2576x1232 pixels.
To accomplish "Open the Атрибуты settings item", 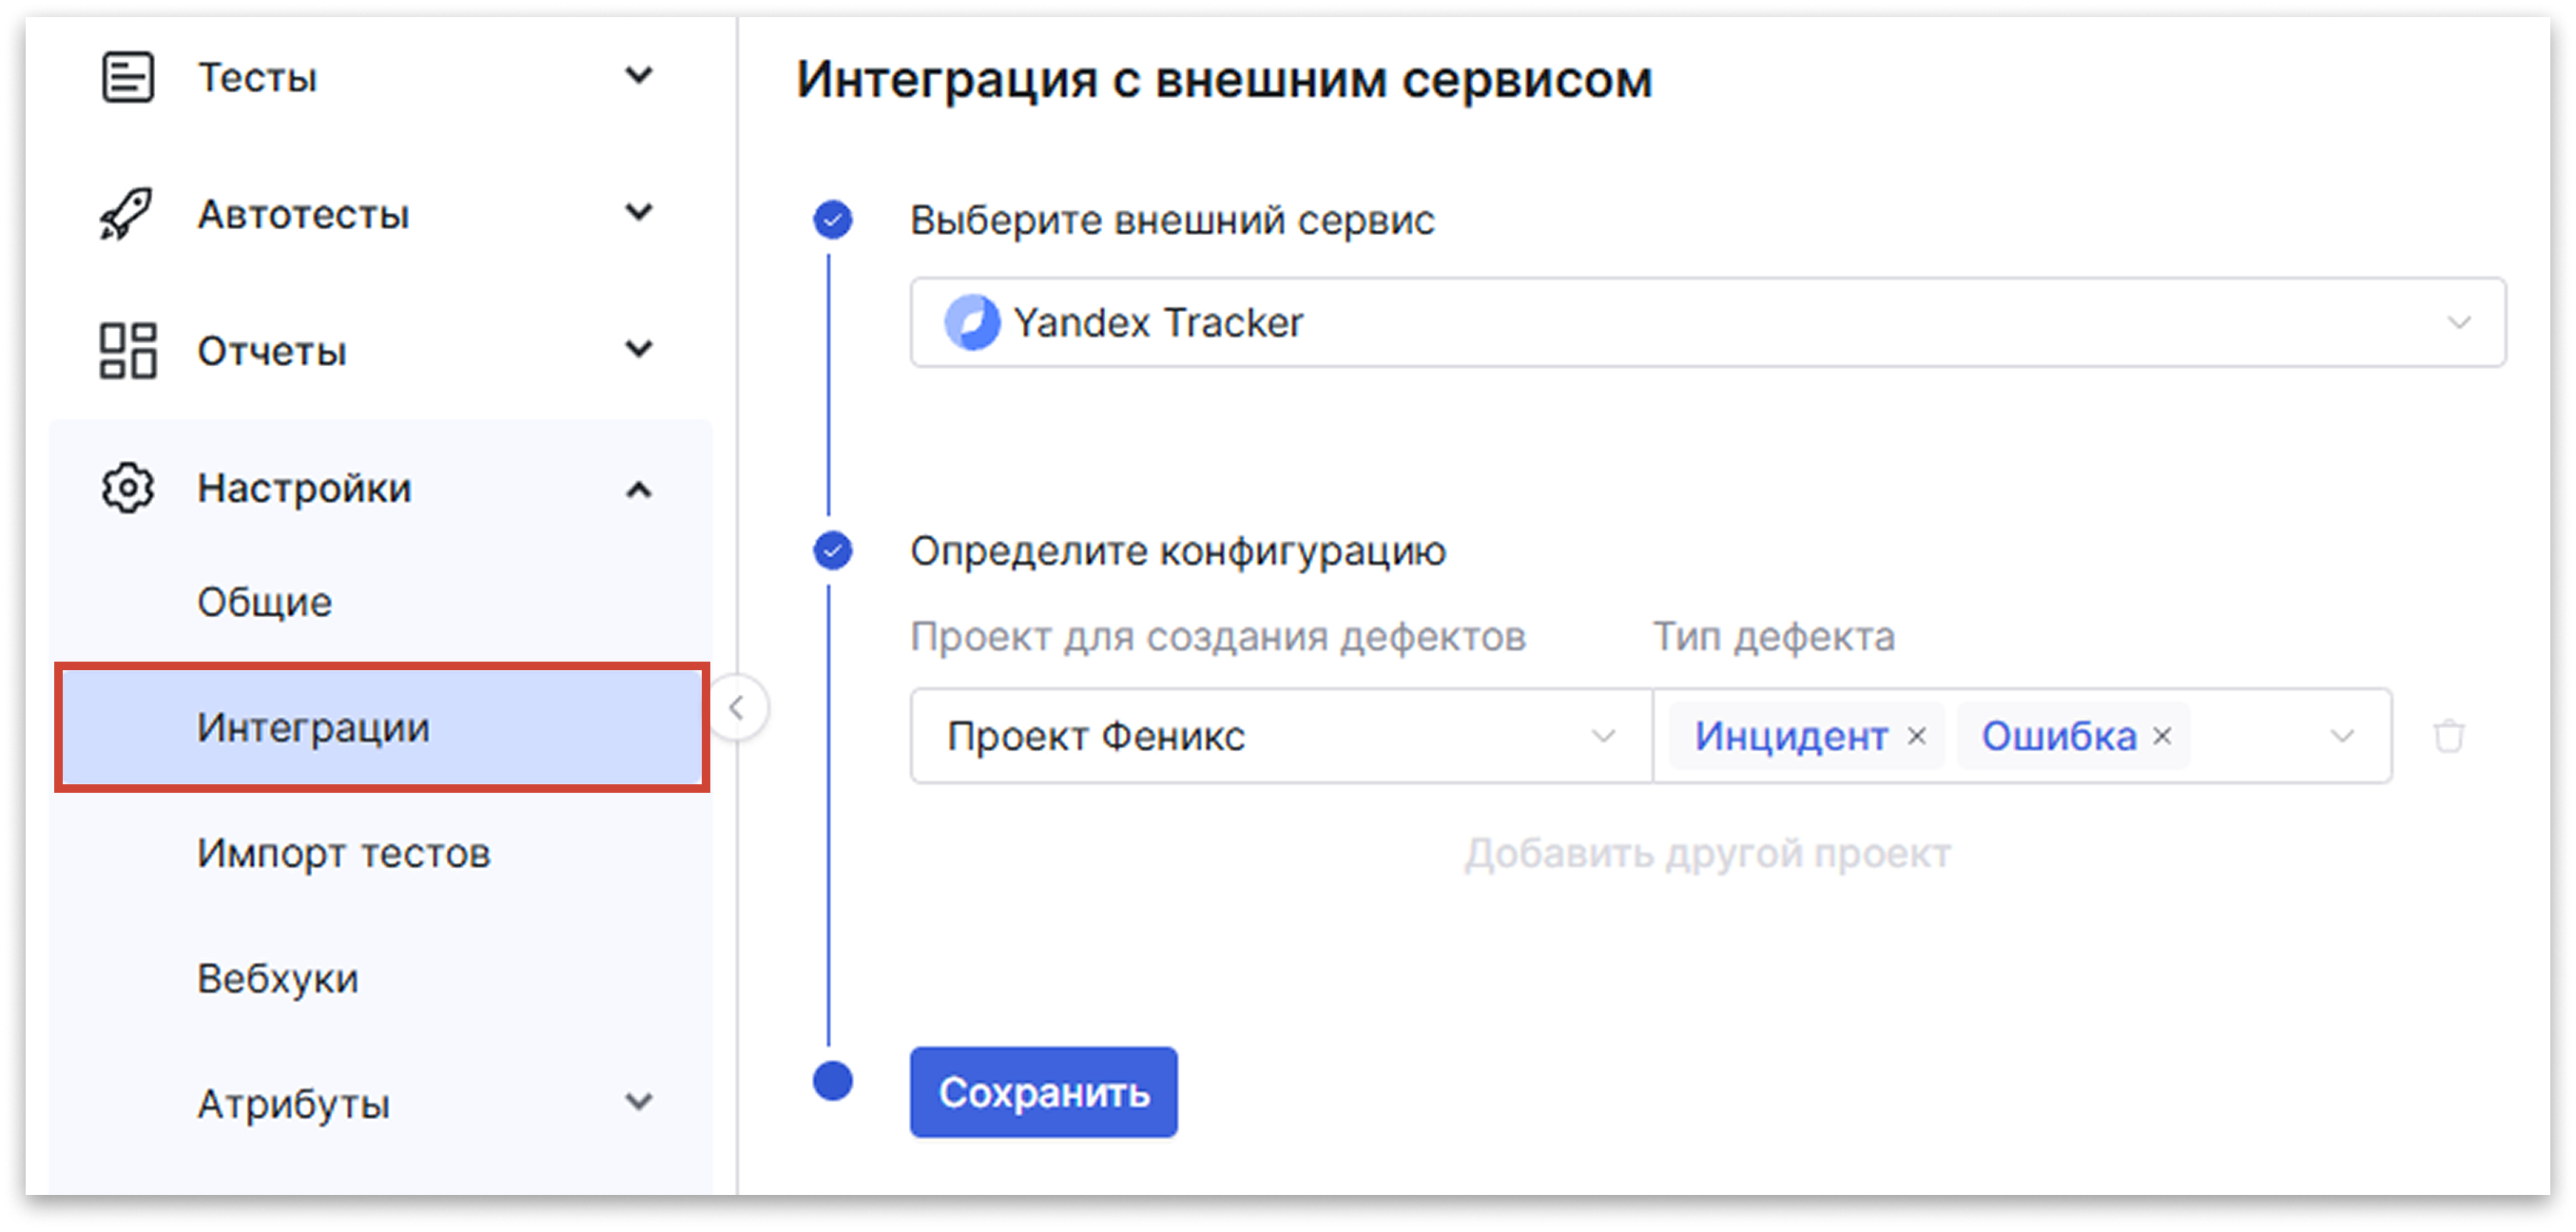I will coord(293,1104).
